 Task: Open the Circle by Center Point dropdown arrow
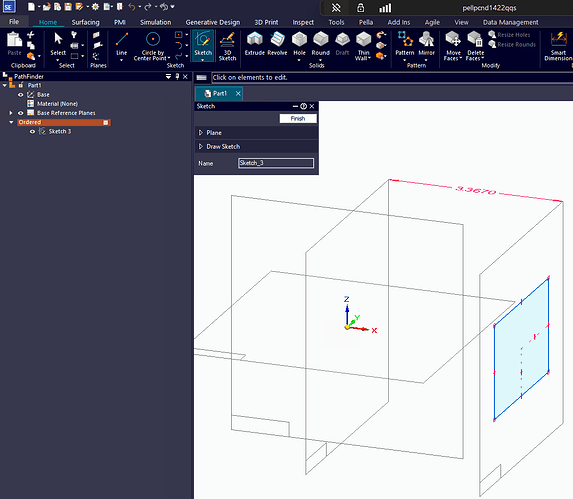[169, 58]
